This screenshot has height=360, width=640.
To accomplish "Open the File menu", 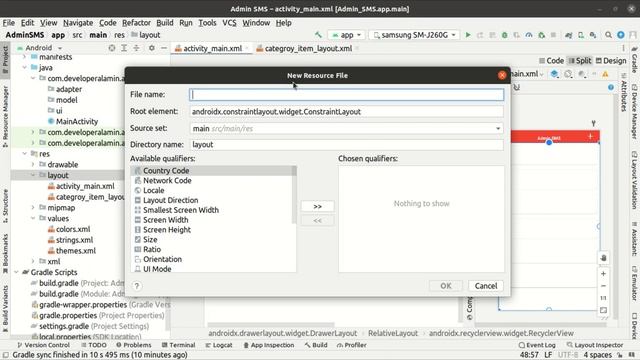I will tap(9, 23).
